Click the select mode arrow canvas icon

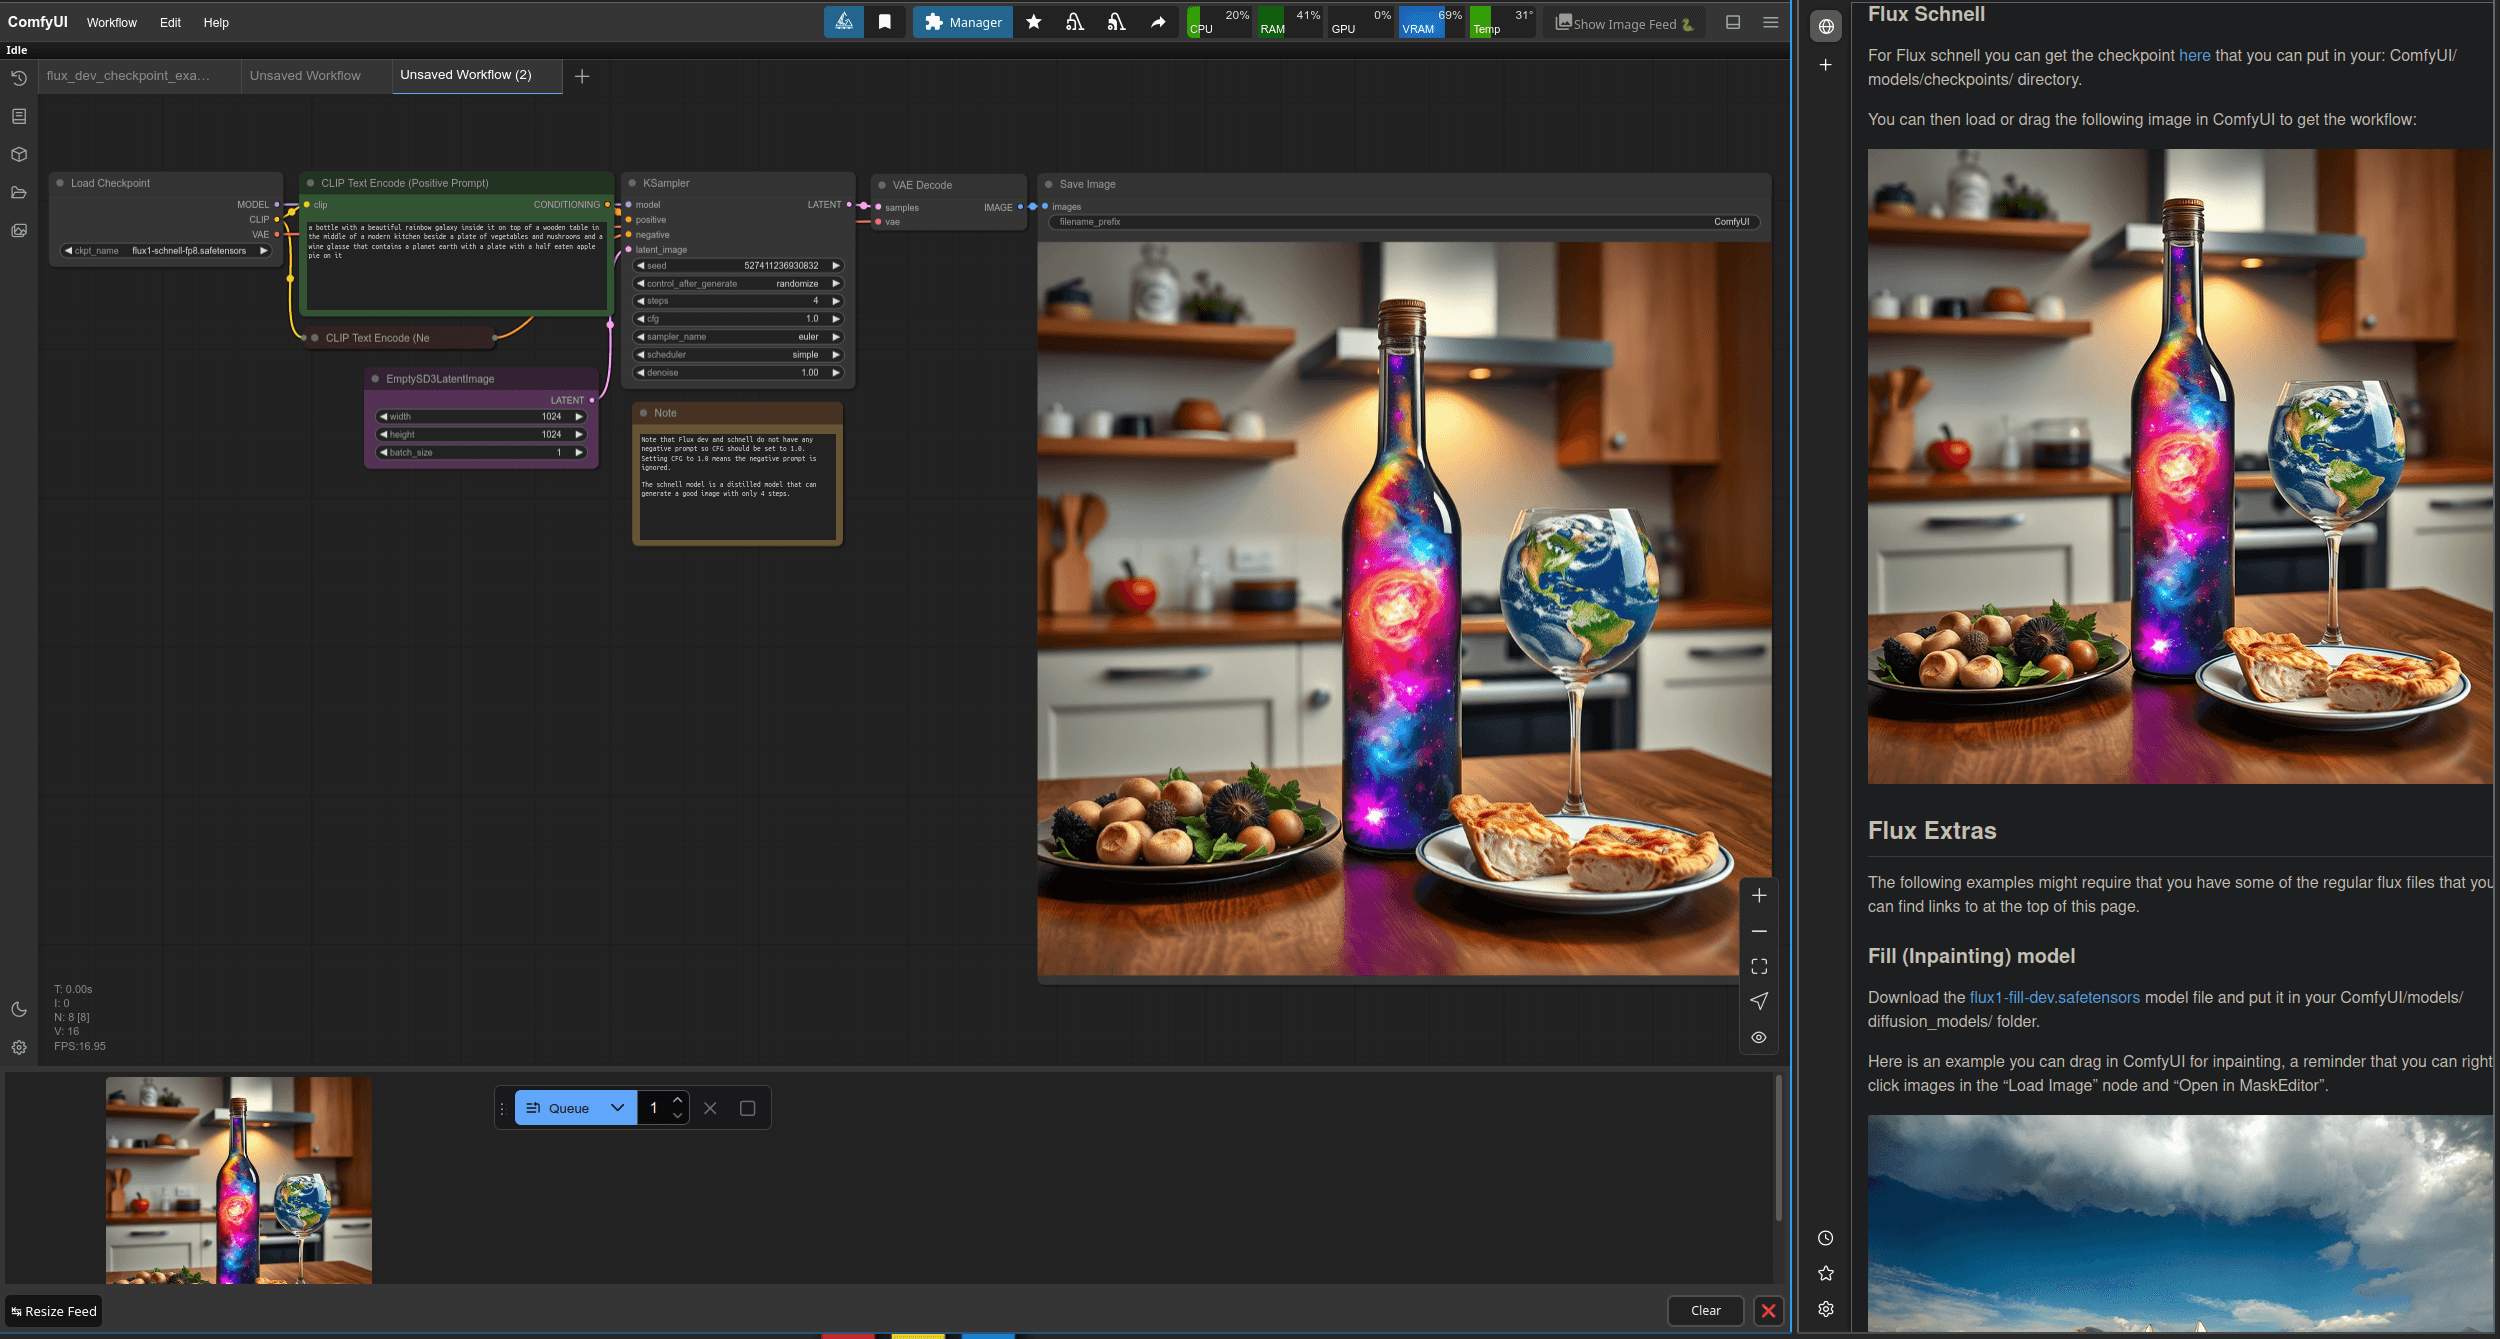[x=1759, y=1001]
